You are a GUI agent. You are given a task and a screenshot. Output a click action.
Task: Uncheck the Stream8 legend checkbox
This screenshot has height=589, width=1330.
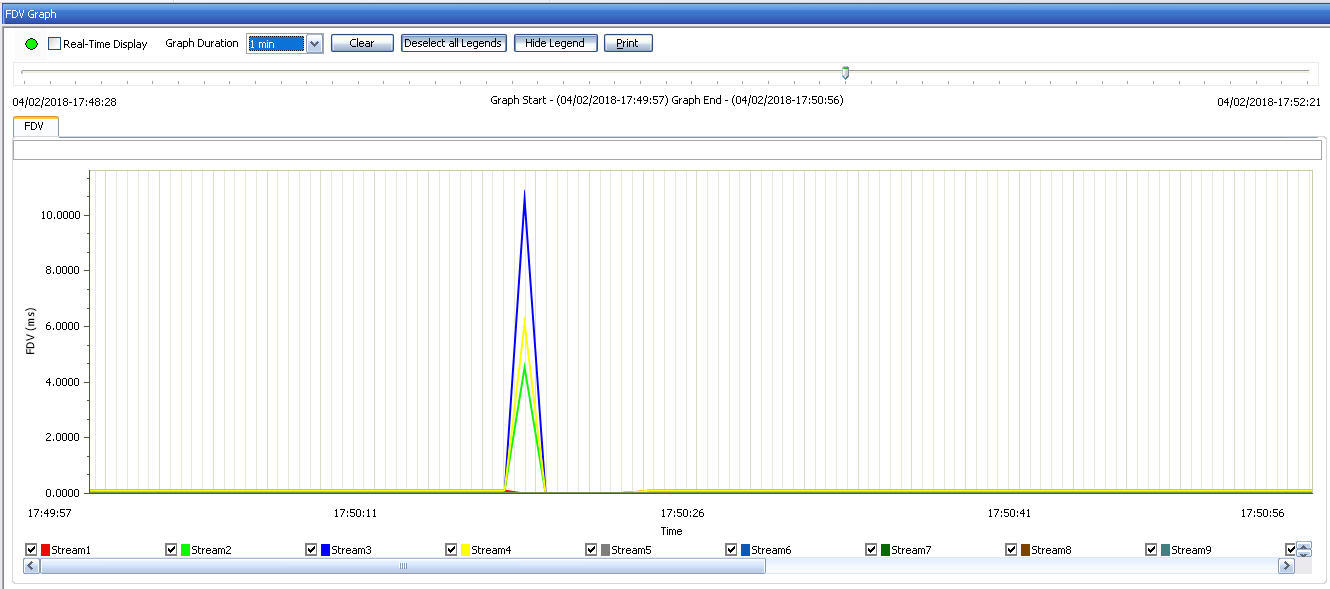[1011, 549]
